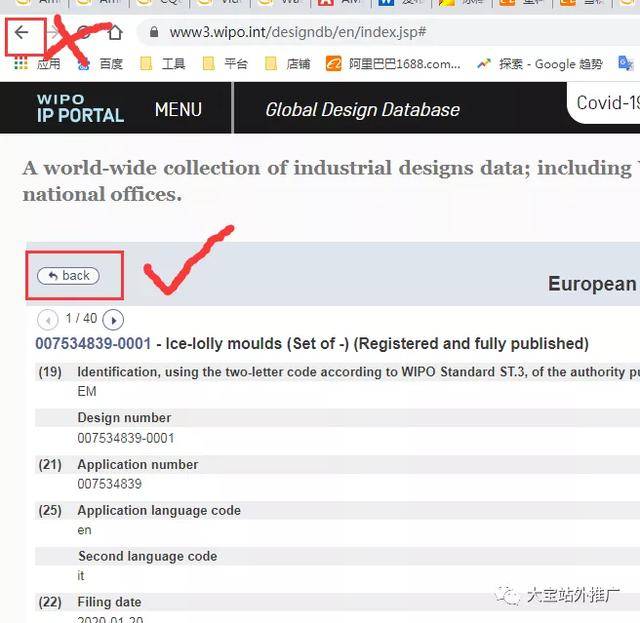Screen dimensions: 640x623
Task: Click the site padlock icon
Action: click(154, 32)
